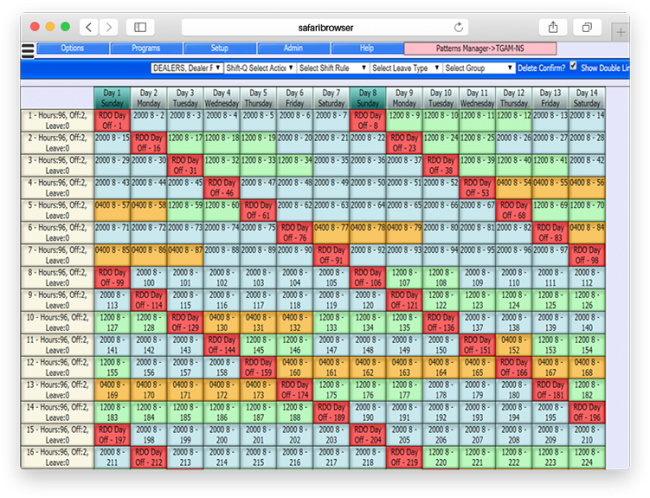Viewport: 650px width, 498px height.
Task: Click RDO Day Off - 98 cell
Action: click(587, 255)
